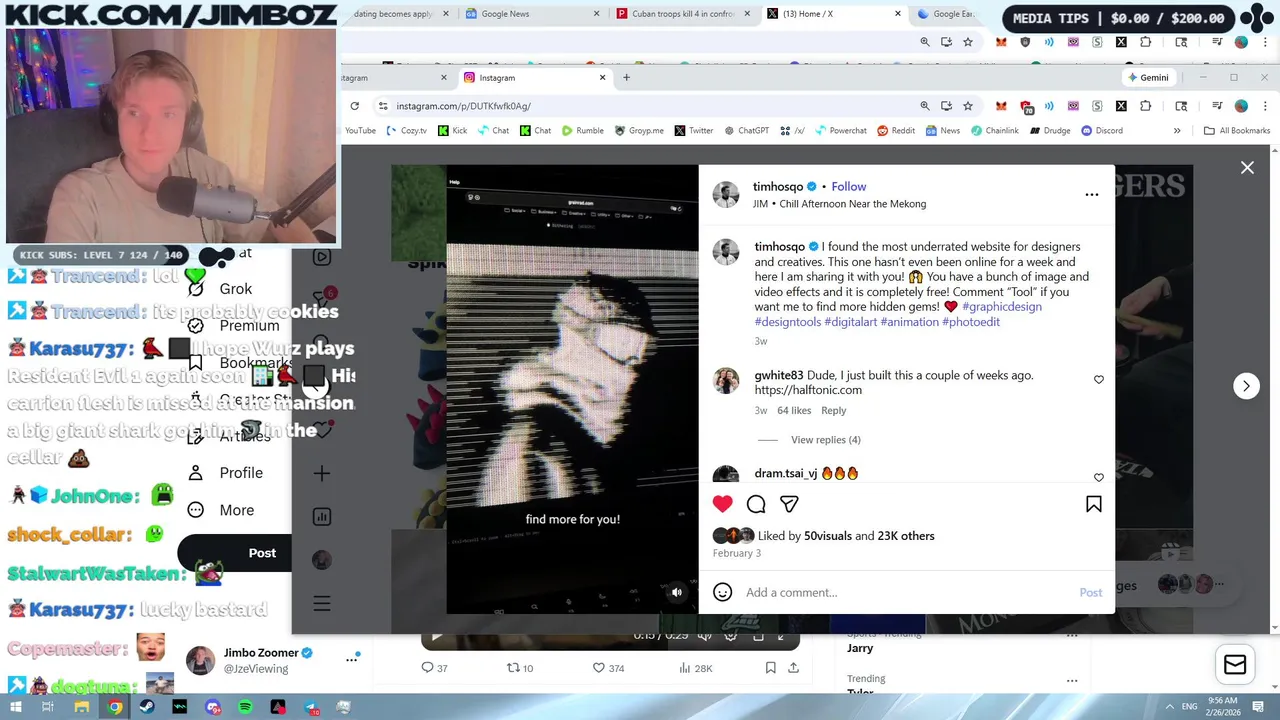
Task: Open the dashboard chart icon in Instagram sidebar
Action: [322, 517]
